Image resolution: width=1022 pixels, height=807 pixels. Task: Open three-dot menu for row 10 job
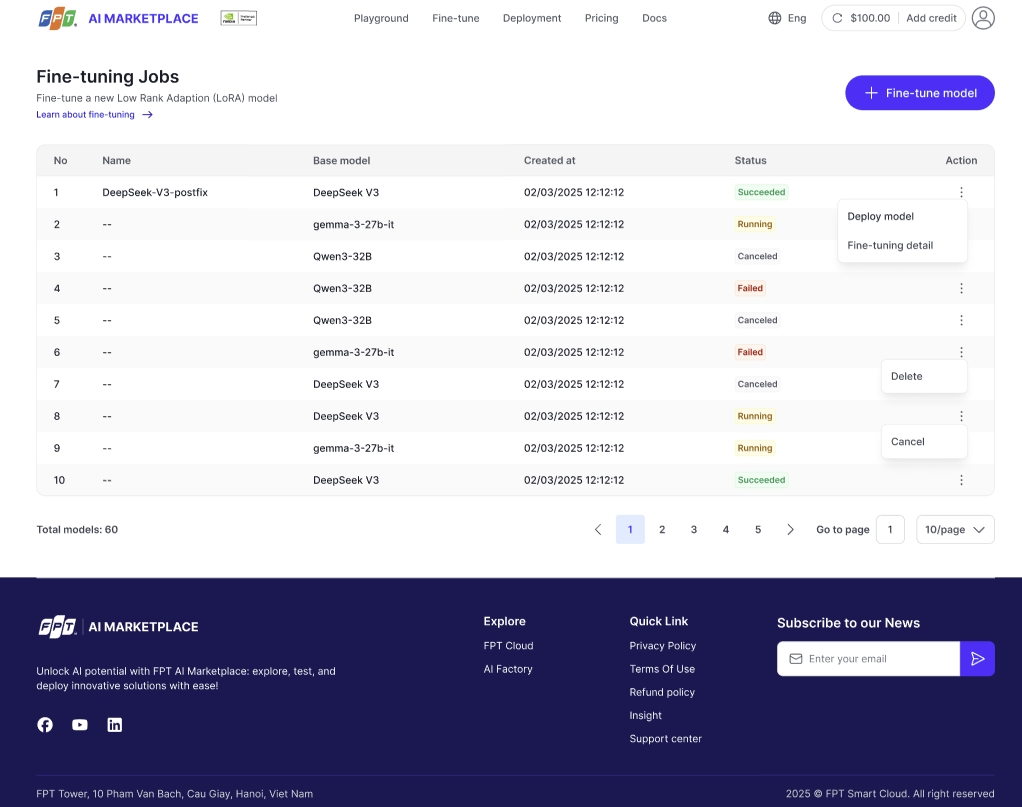[961, 480]
